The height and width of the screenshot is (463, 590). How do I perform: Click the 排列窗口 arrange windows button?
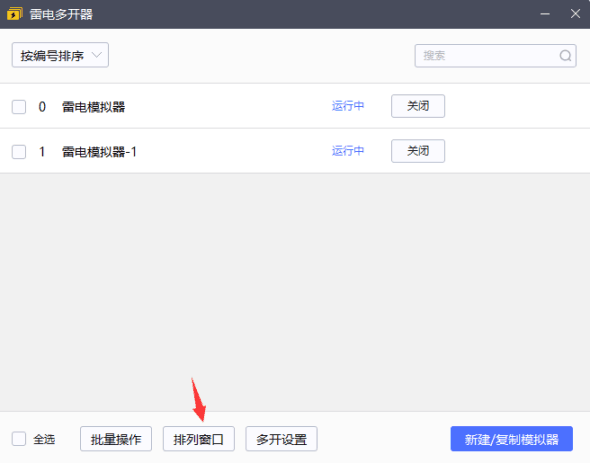tap(199, 439)
